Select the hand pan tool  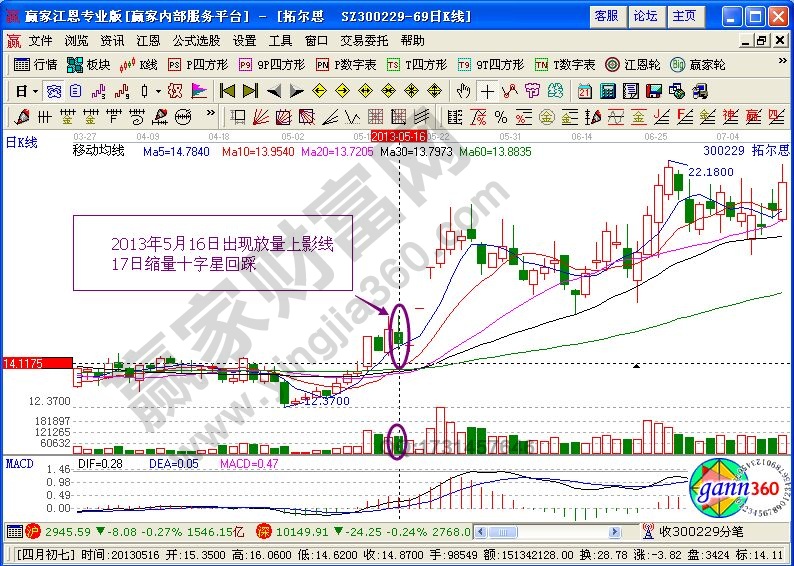[463, 90]
